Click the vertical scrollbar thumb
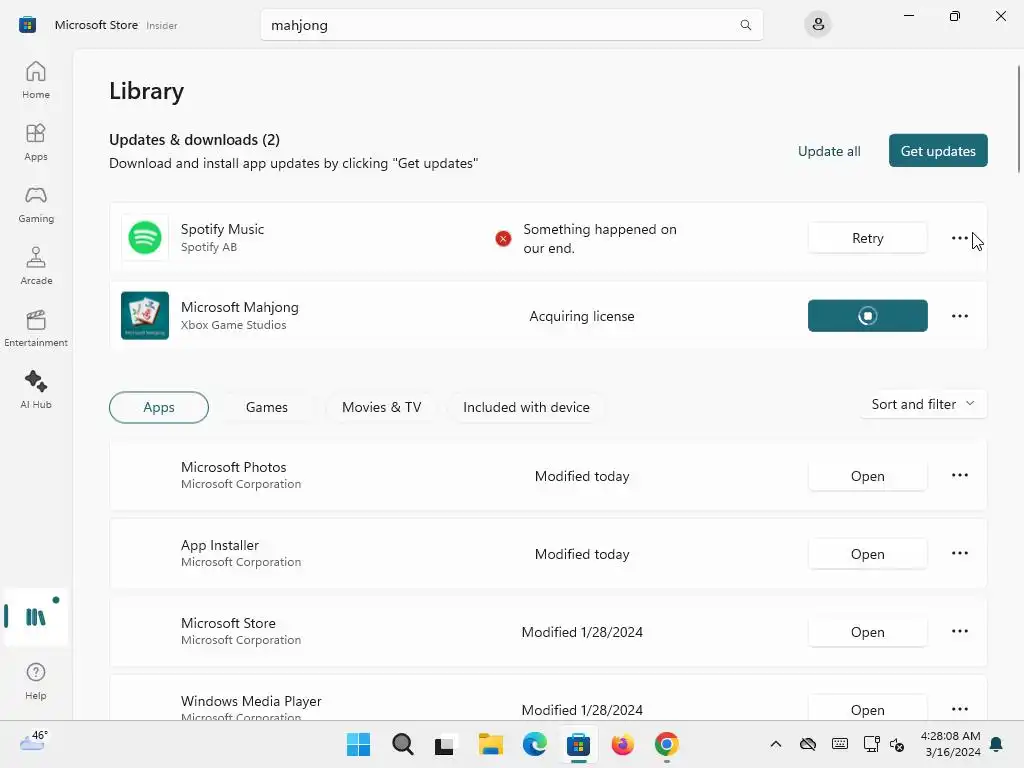This screenshot has width=1024, height=768. click(1018, 119)
